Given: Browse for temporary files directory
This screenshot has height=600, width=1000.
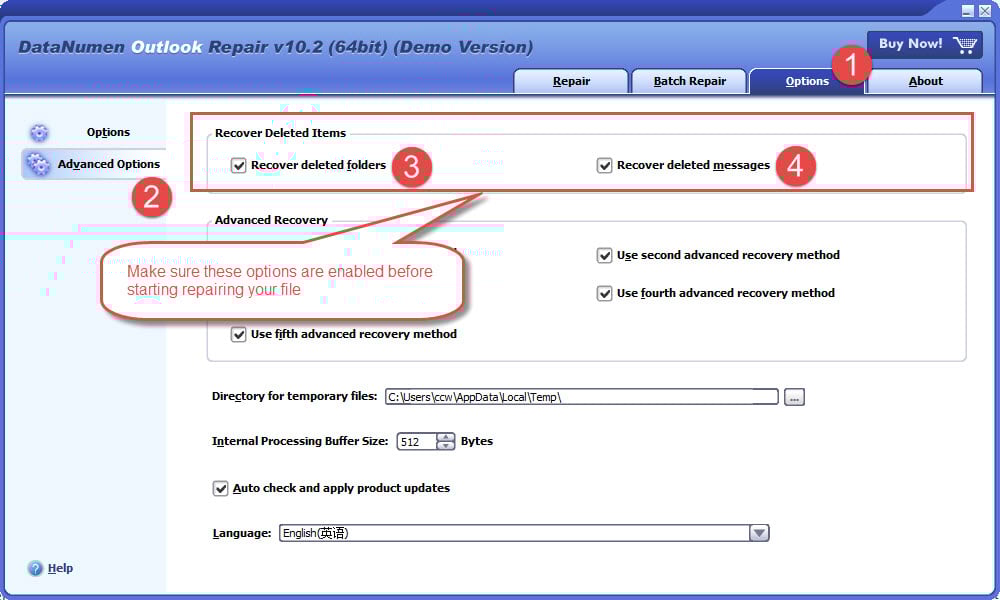Looking at the screenshot, I should pos(794,397).
